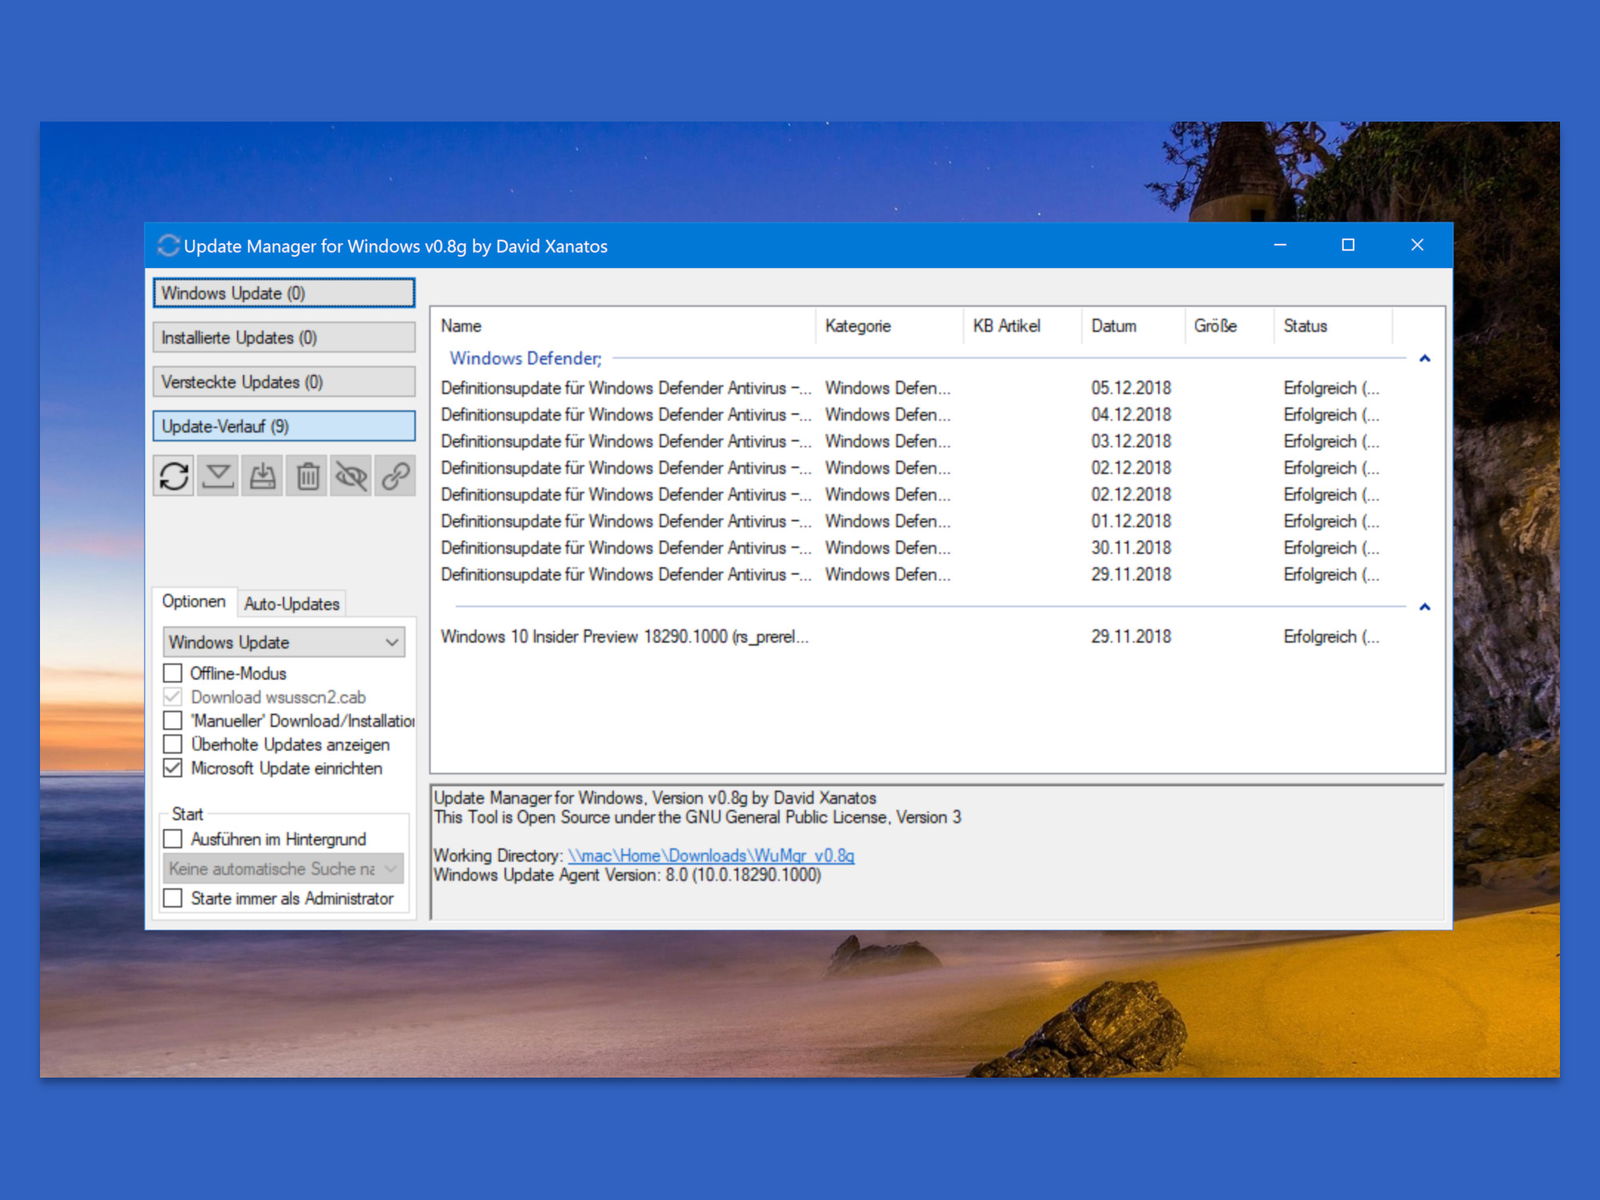The image size is (1600, 1200).
Task: Click the Windows Update Agent Version line
Action: [x=627, y=875]
